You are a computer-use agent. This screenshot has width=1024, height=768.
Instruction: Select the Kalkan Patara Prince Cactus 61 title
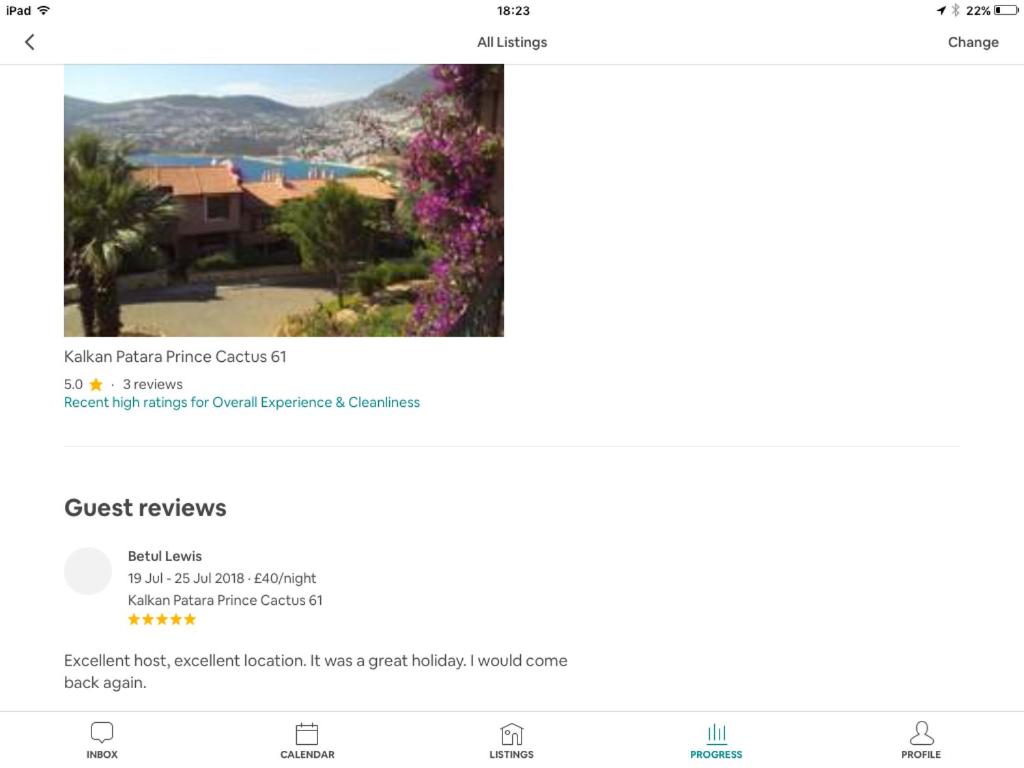coord(175,357)
